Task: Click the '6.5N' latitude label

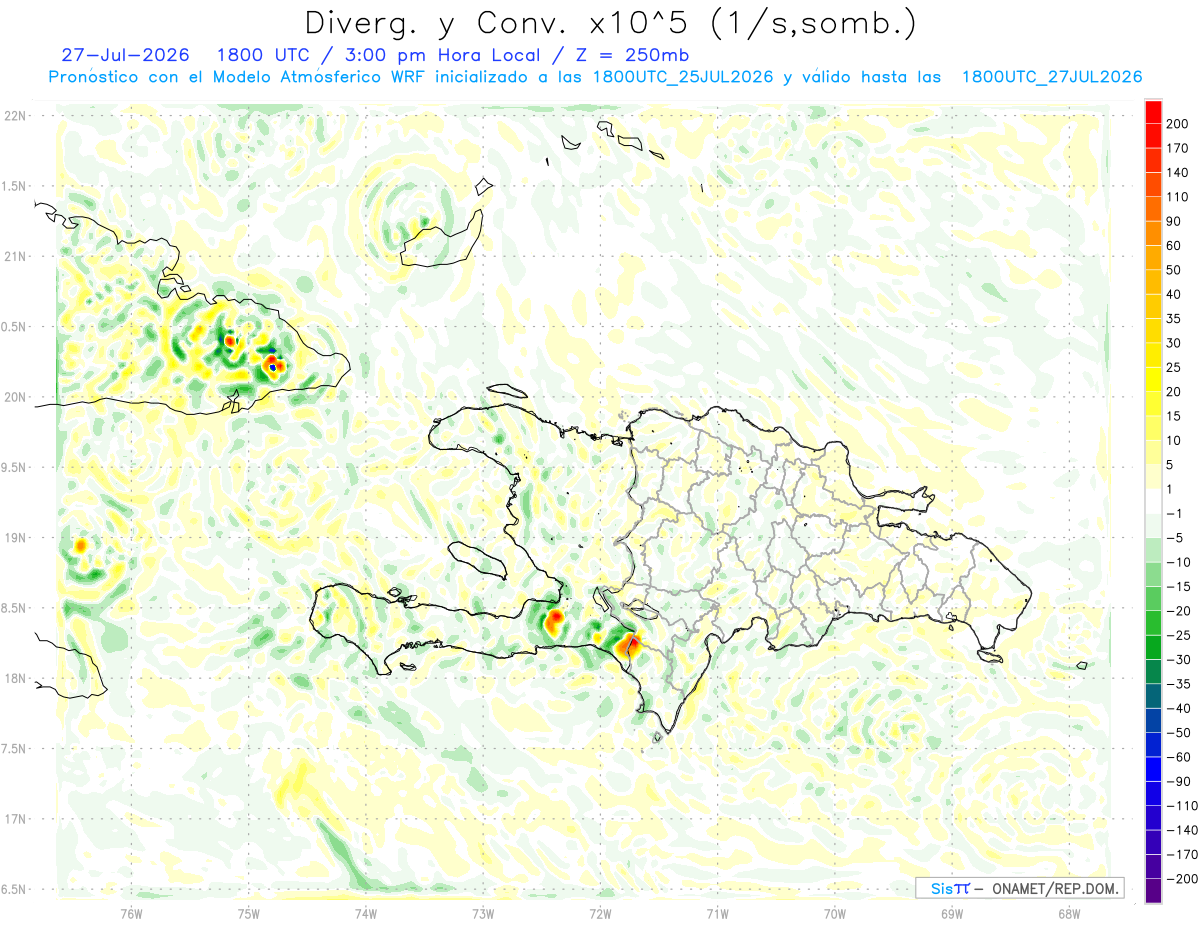Action: click(12, 889)
